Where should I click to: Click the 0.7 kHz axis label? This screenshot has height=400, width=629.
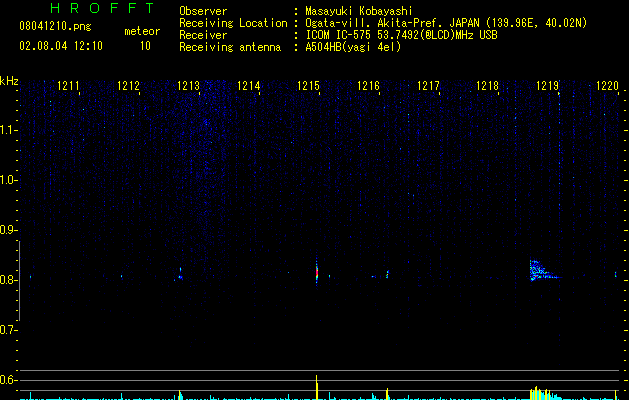(8, 330)
